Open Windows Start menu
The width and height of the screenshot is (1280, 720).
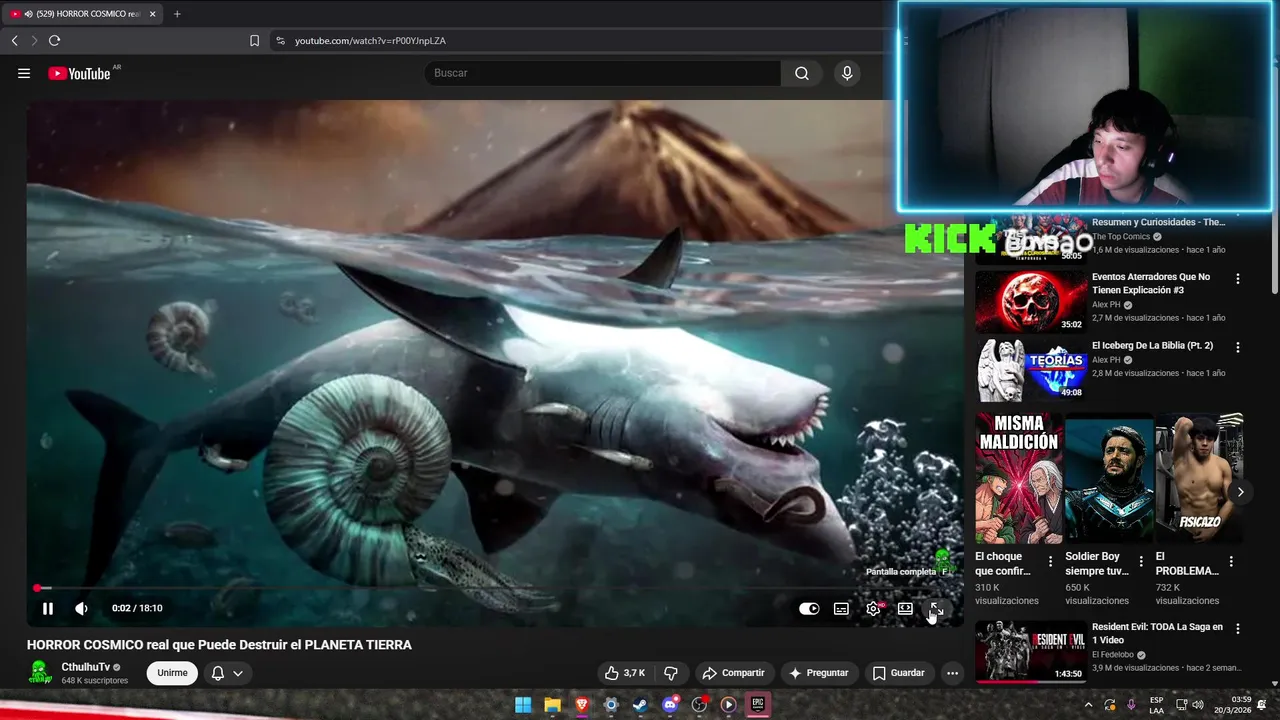point(523,705)
